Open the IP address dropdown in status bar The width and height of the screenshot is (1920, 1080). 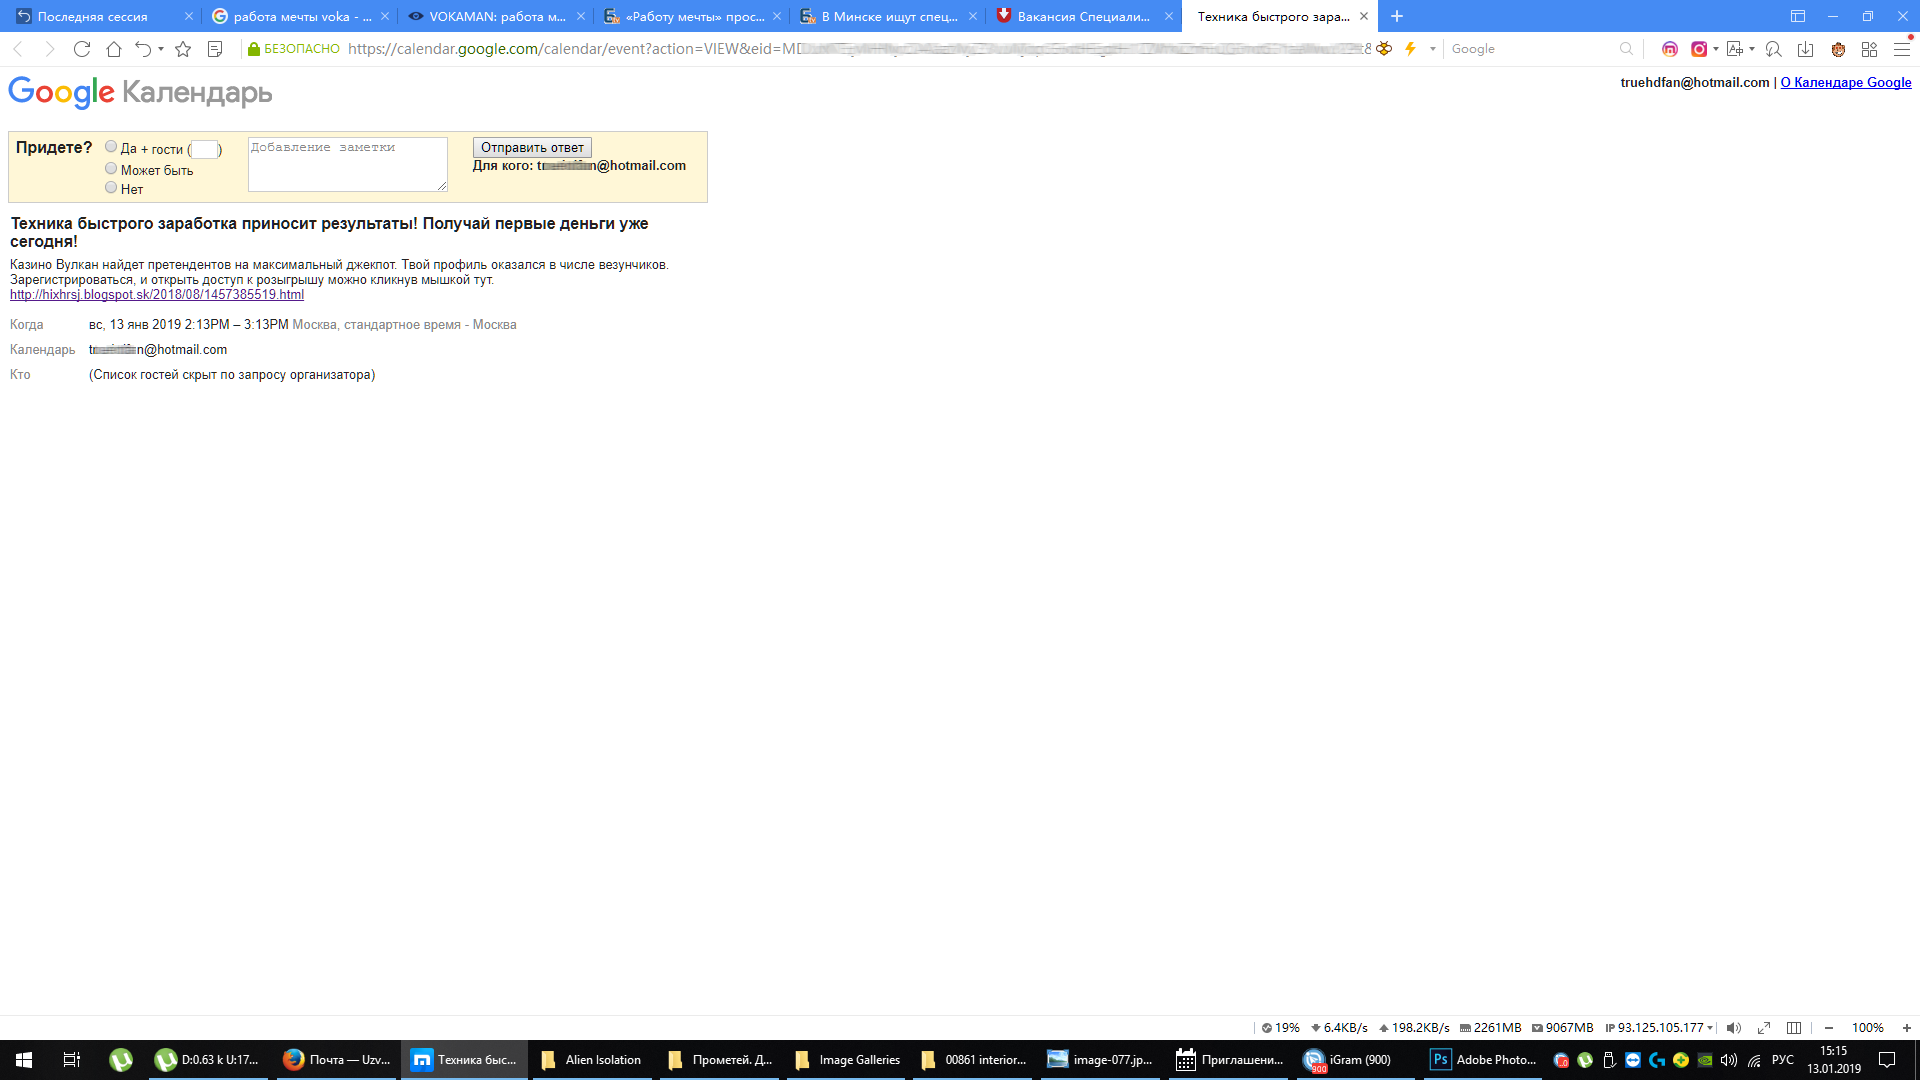coord(1710,1028)
